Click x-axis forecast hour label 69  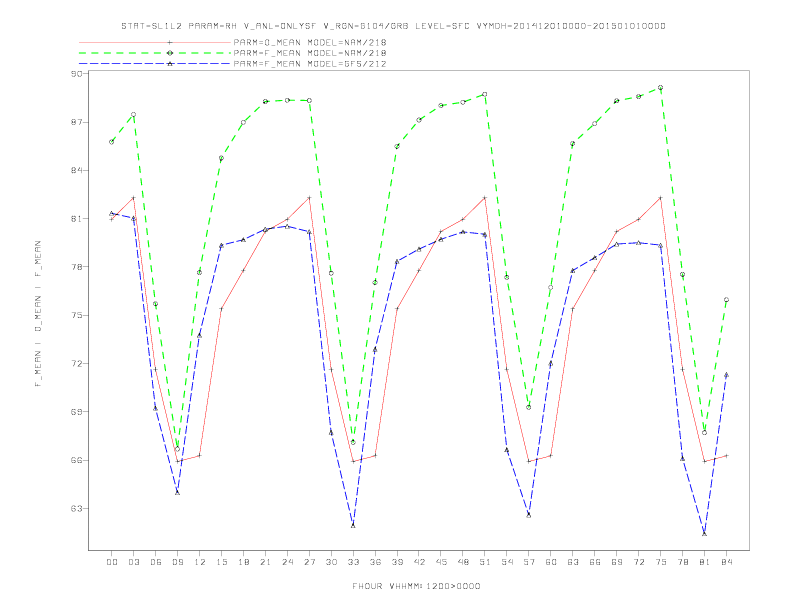coord(617,562)
